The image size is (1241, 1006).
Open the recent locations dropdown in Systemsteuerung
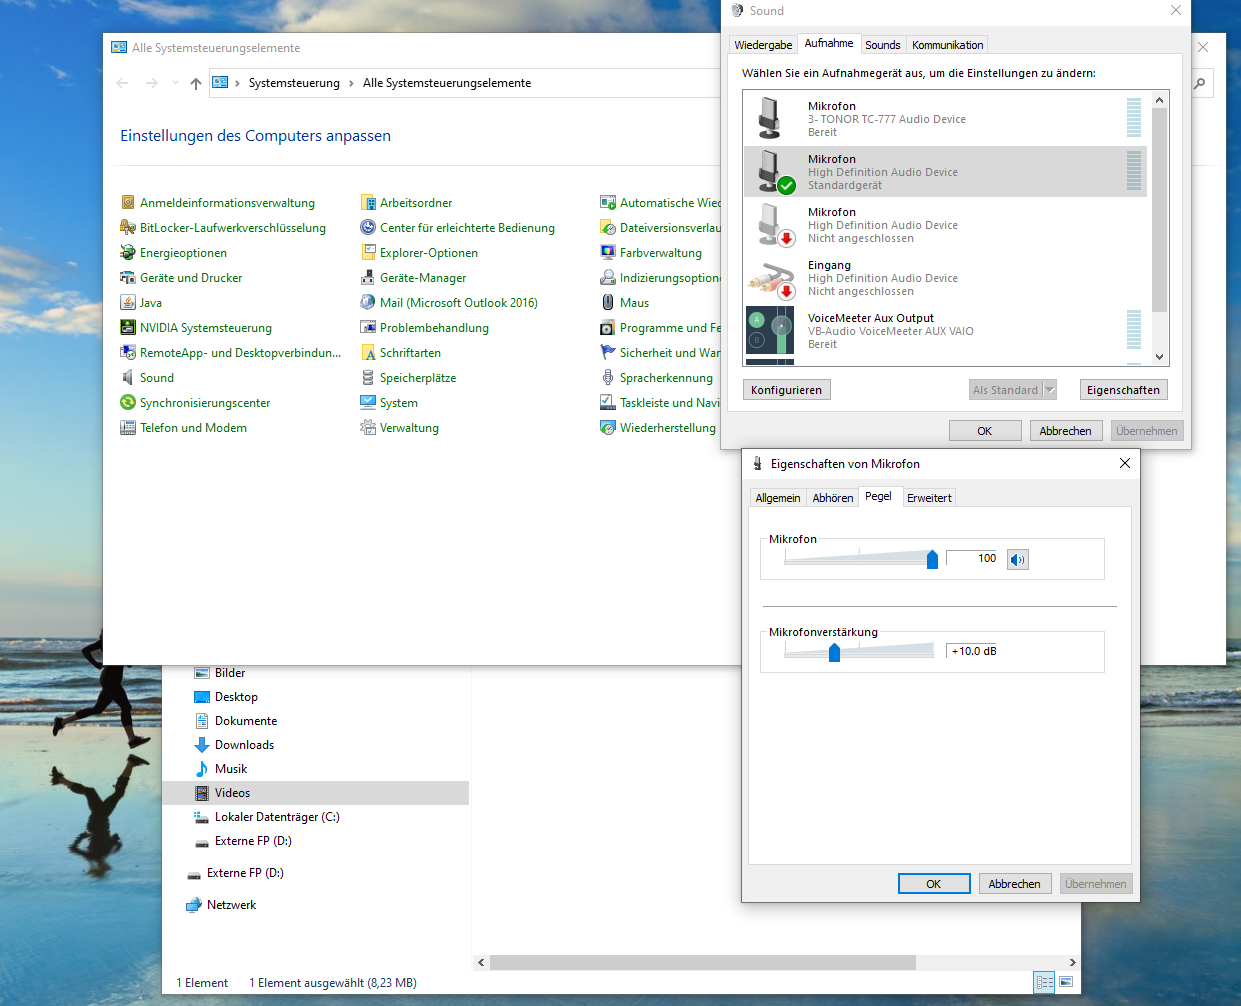[175, 83]
